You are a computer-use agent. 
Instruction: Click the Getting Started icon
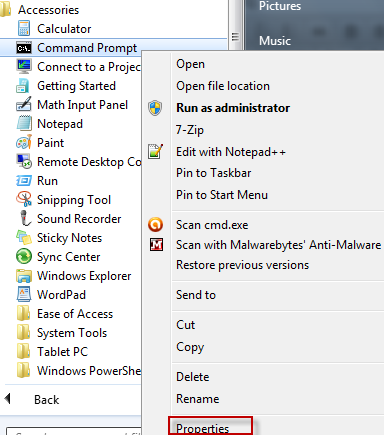pos(23,86)
